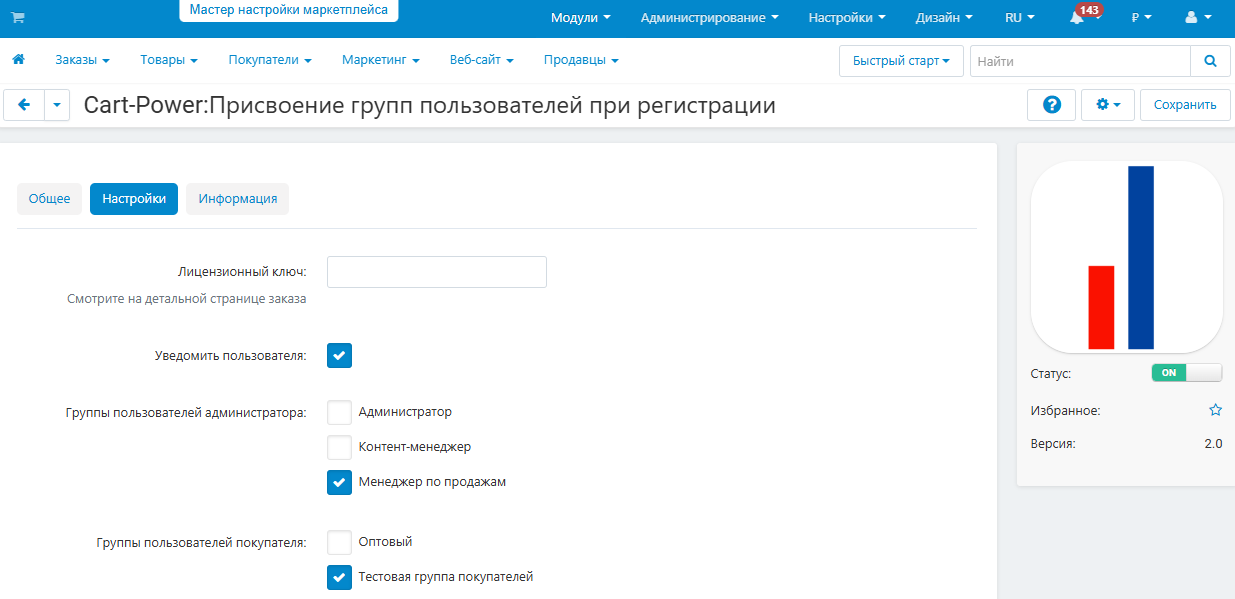
Task: Open the Модули dropdown menu
Action: click(x=581, y=18)
